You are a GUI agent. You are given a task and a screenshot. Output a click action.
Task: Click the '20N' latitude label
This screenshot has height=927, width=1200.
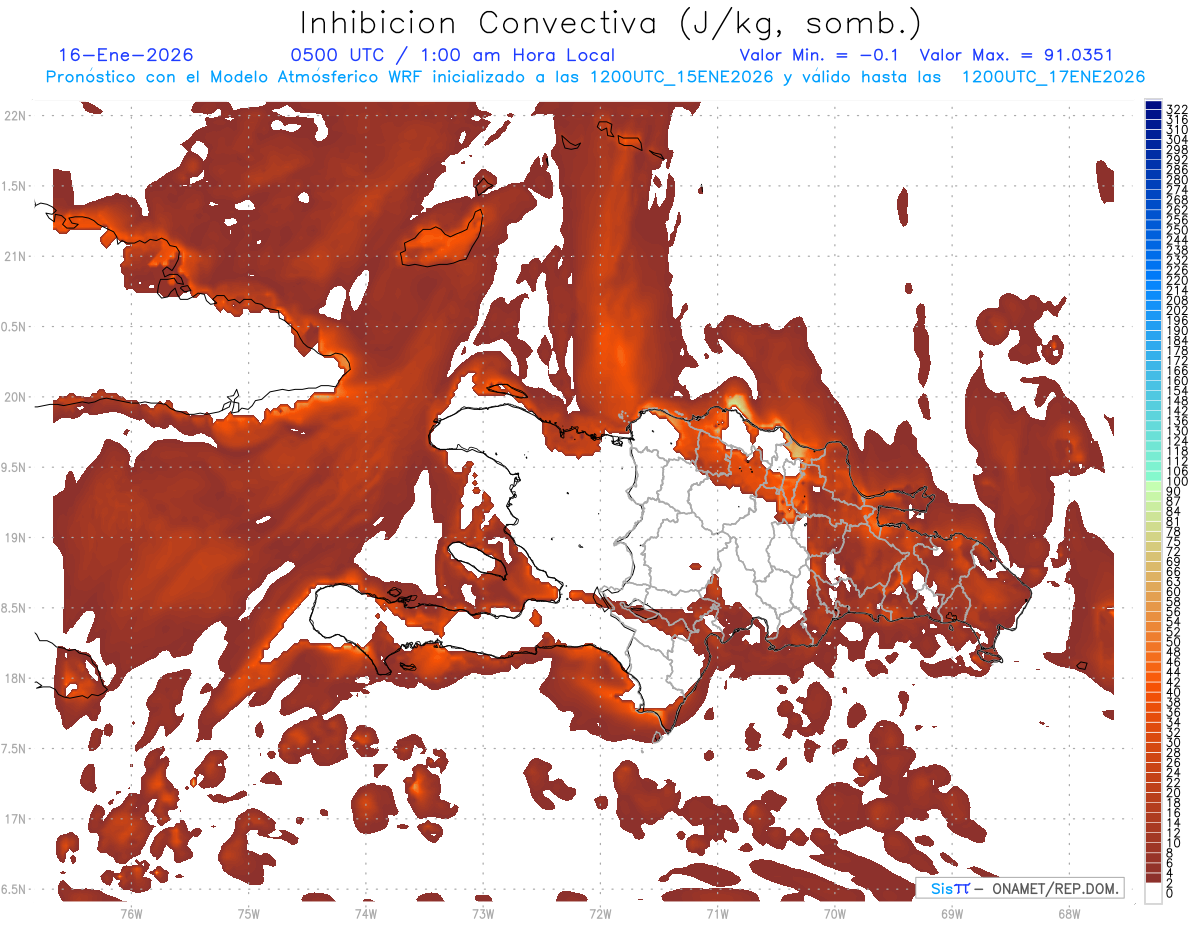point(15,397)
